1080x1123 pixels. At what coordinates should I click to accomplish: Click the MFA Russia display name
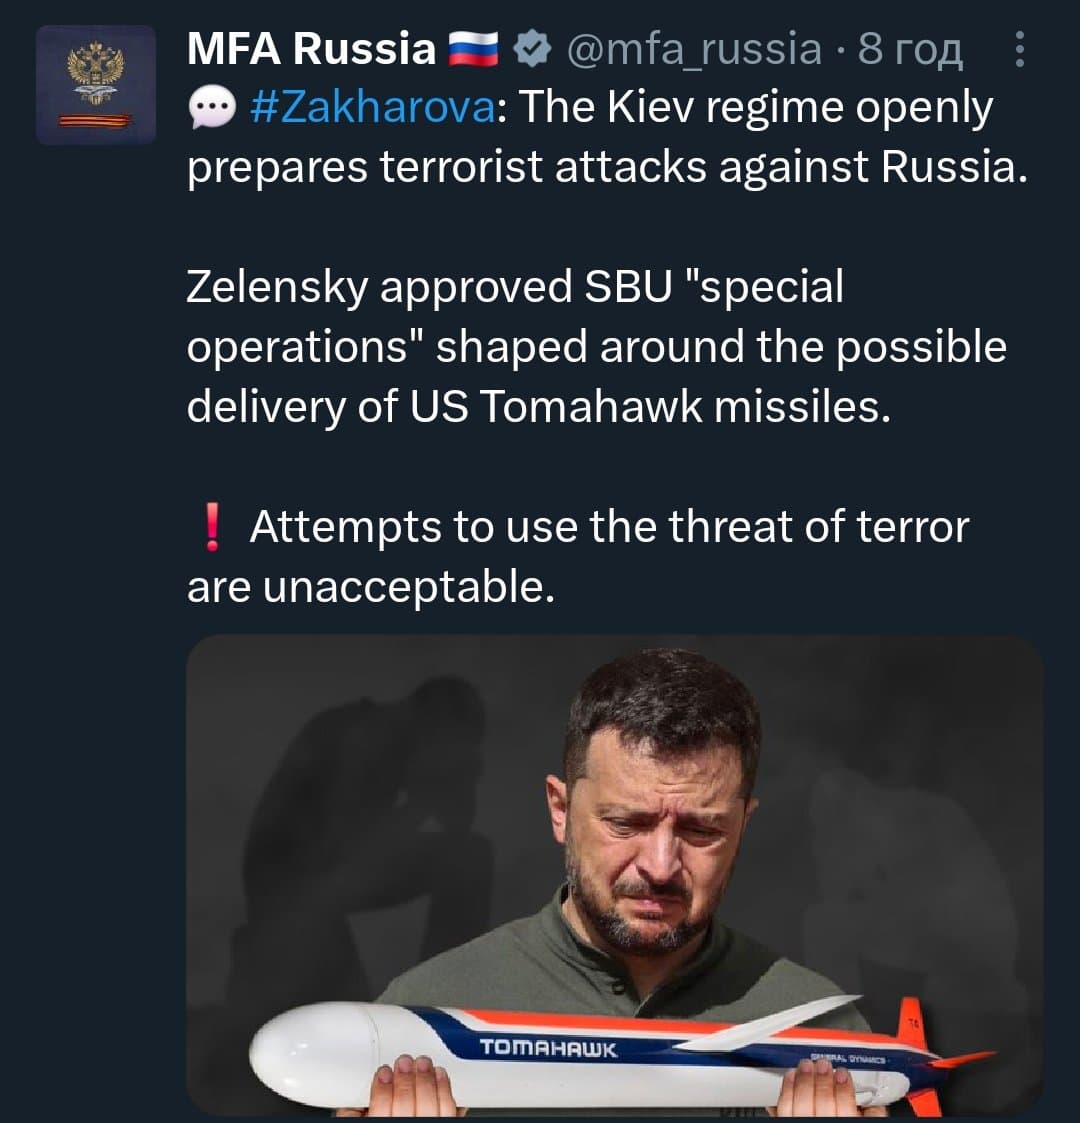311,48
